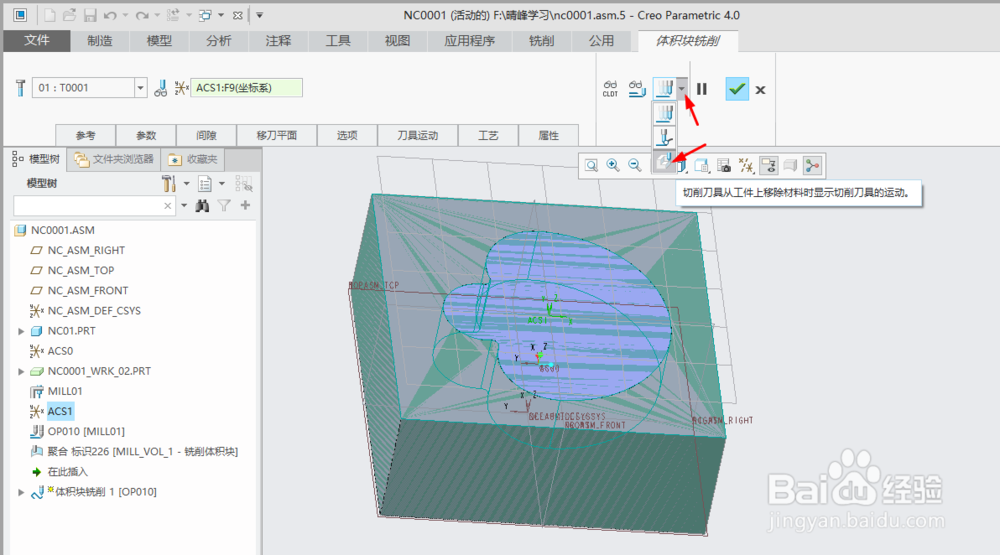Click the new file icon in quick toolbar
Screen dimensions: 1000x555
click(x=49, y=15)
